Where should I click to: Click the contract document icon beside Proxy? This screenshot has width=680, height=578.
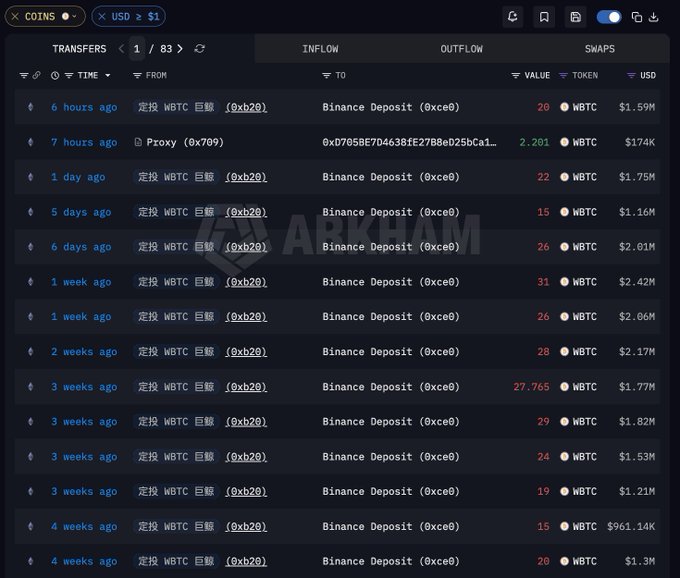(138, 142)
